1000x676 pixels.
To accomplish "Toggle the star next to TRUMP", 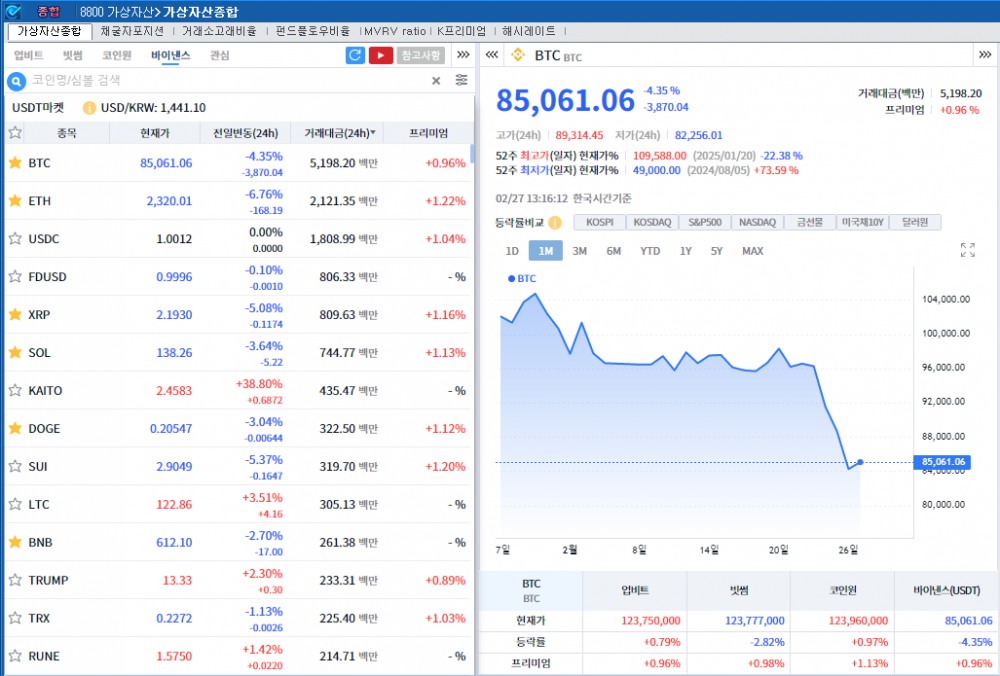I will (x=15, y=580).
